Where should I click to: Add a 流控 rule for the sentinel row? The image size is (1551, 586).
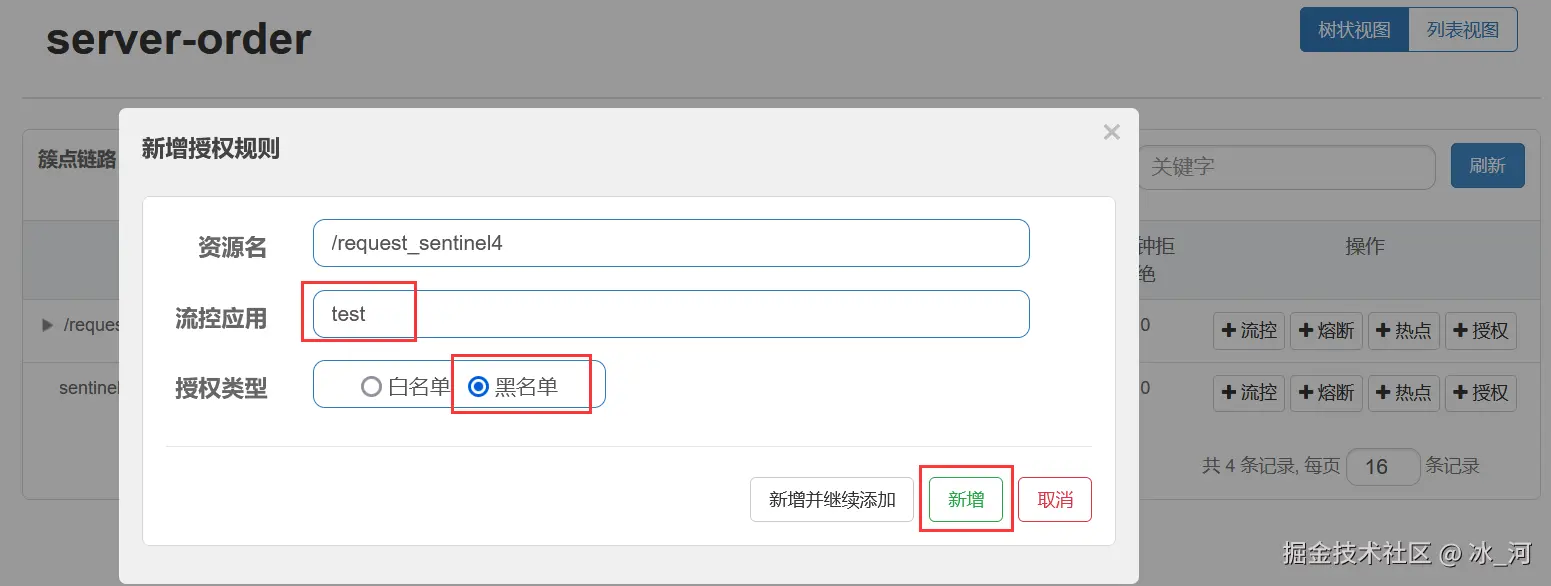pos(1249,393)
